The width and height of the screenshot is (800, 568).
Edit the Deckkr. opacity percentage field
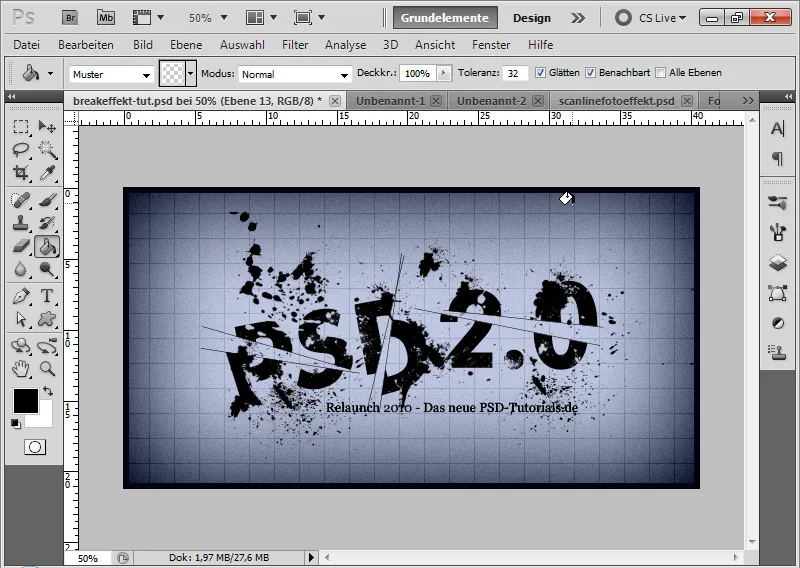pyautogui.click(x=418, y=73)
